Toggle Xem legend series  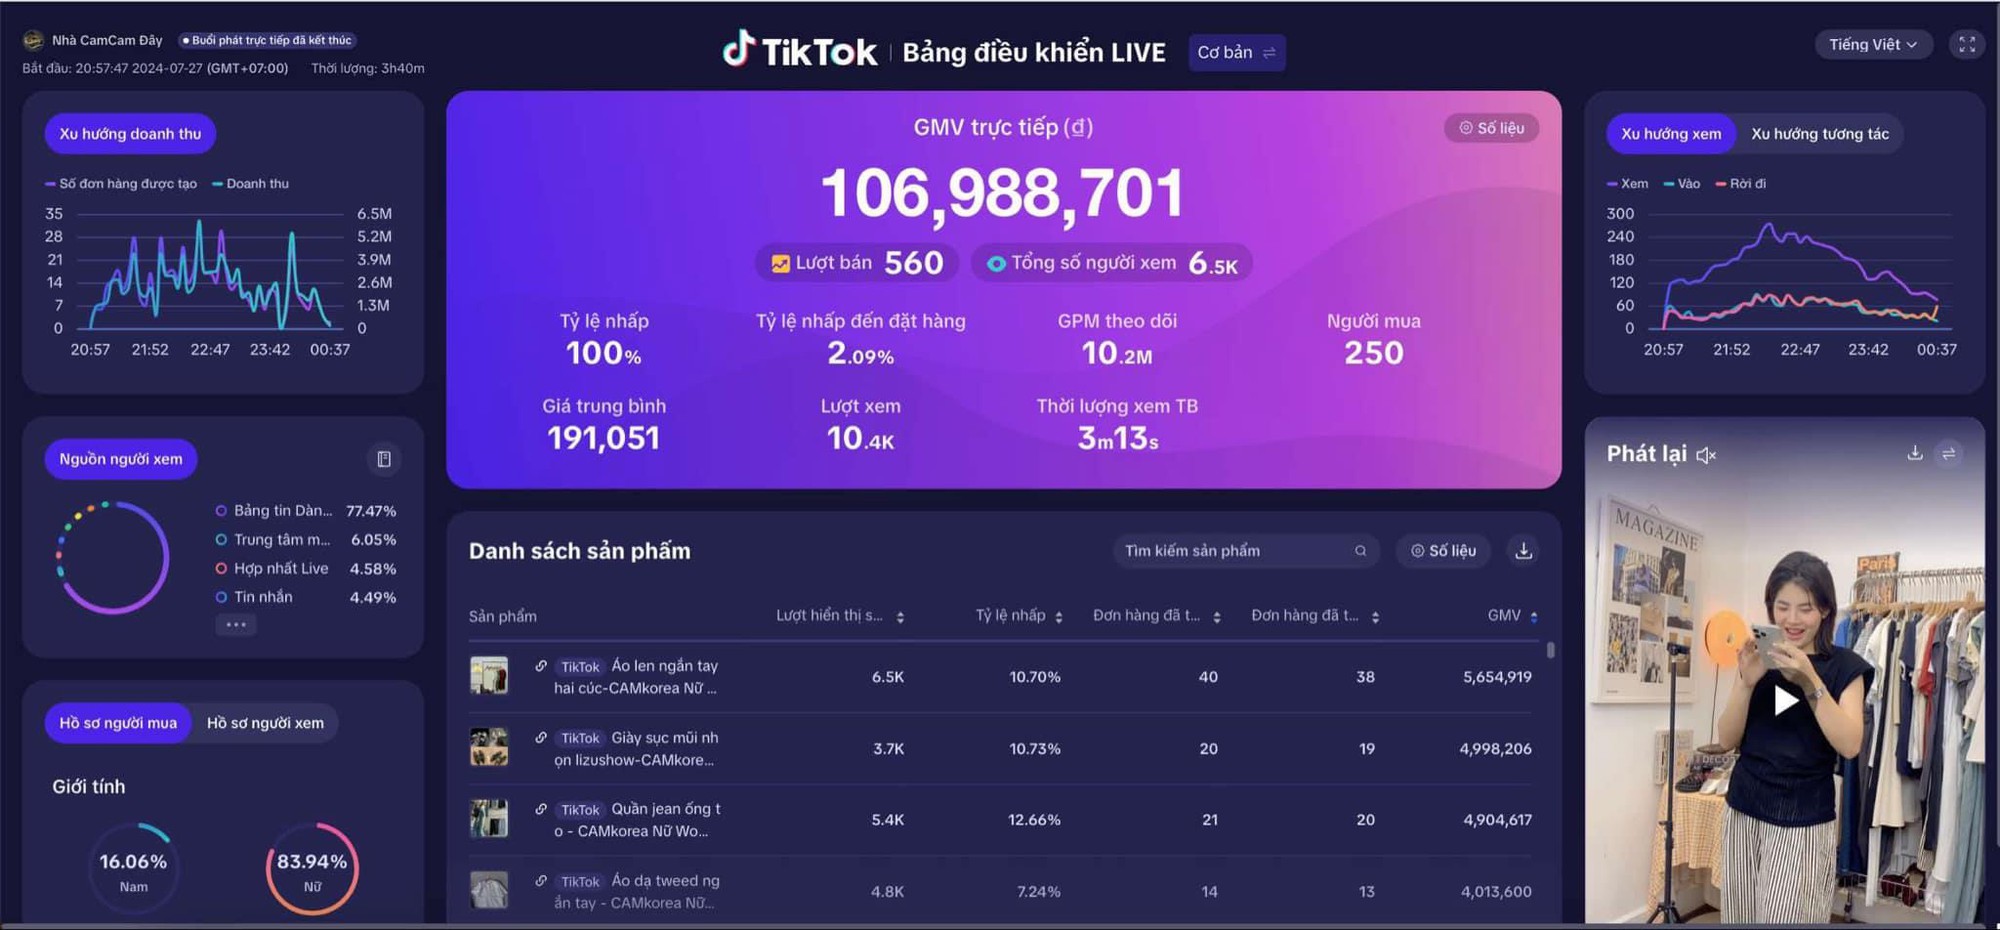click(1627, 184)
